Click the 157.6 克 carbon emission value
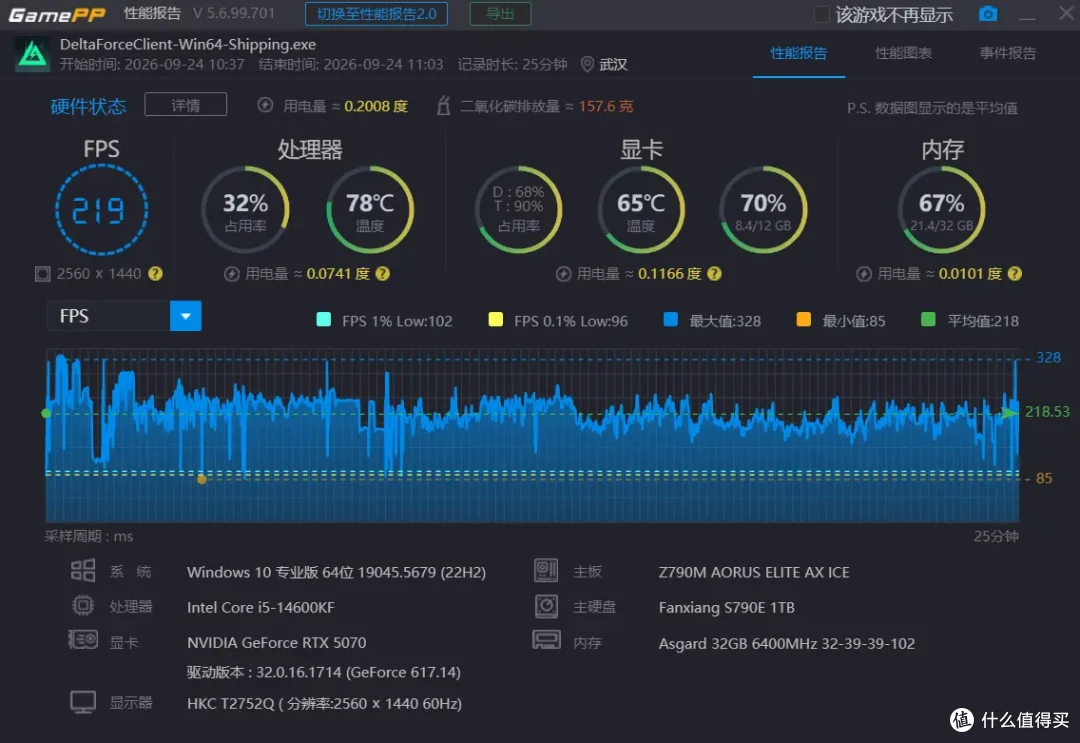The width and height of the screenshot is (1080, 743). 605,106
